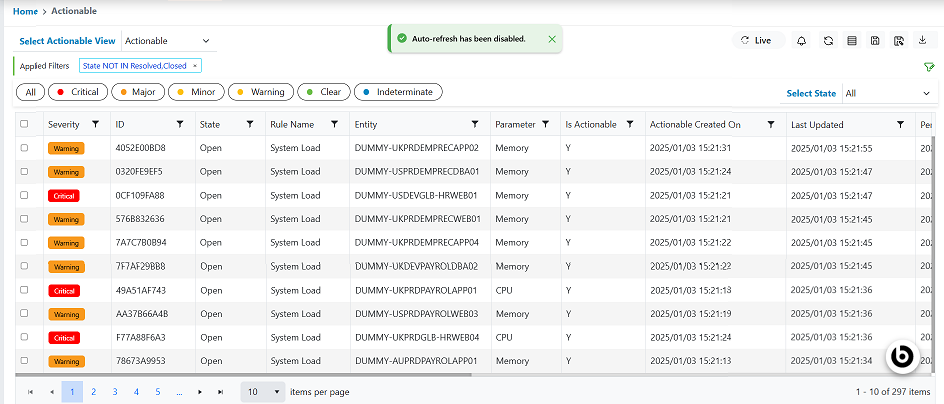Select the Critical severity filter tab
Screen dimensions: 944x404
click(77, 92)
